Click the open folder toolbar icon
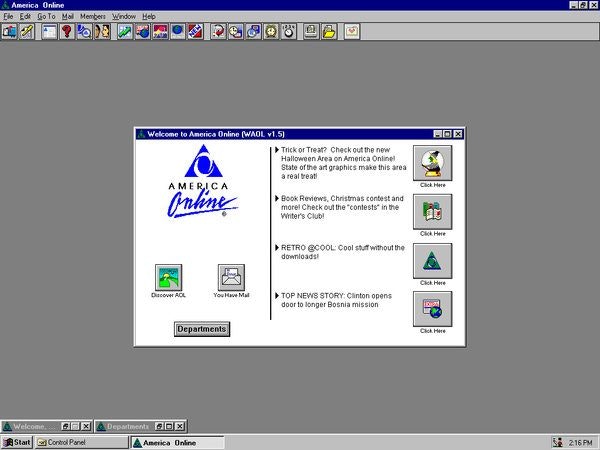 [328, 31]
